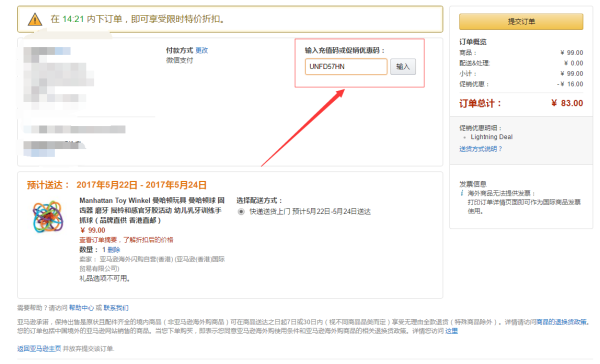Click the 订单总计 ¥ 83.00 total
The image size is (600, 364).
pyautogui.click(x=521, y=103)
